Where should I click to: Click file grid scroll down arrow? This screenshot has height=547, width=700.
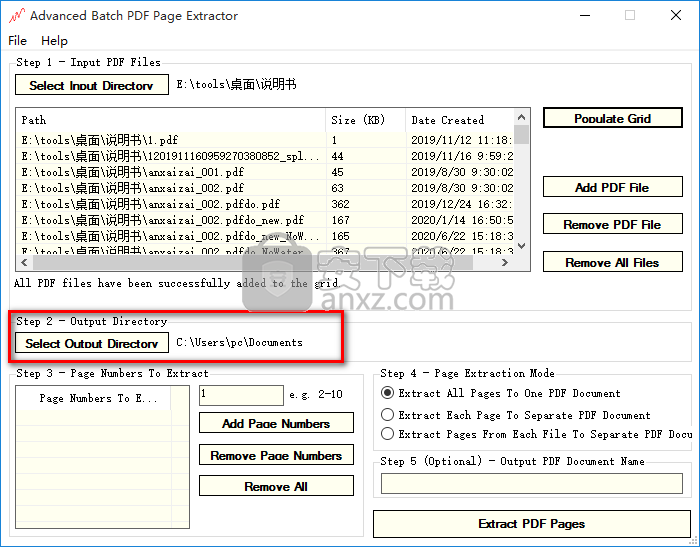click(x=521, y=246)
